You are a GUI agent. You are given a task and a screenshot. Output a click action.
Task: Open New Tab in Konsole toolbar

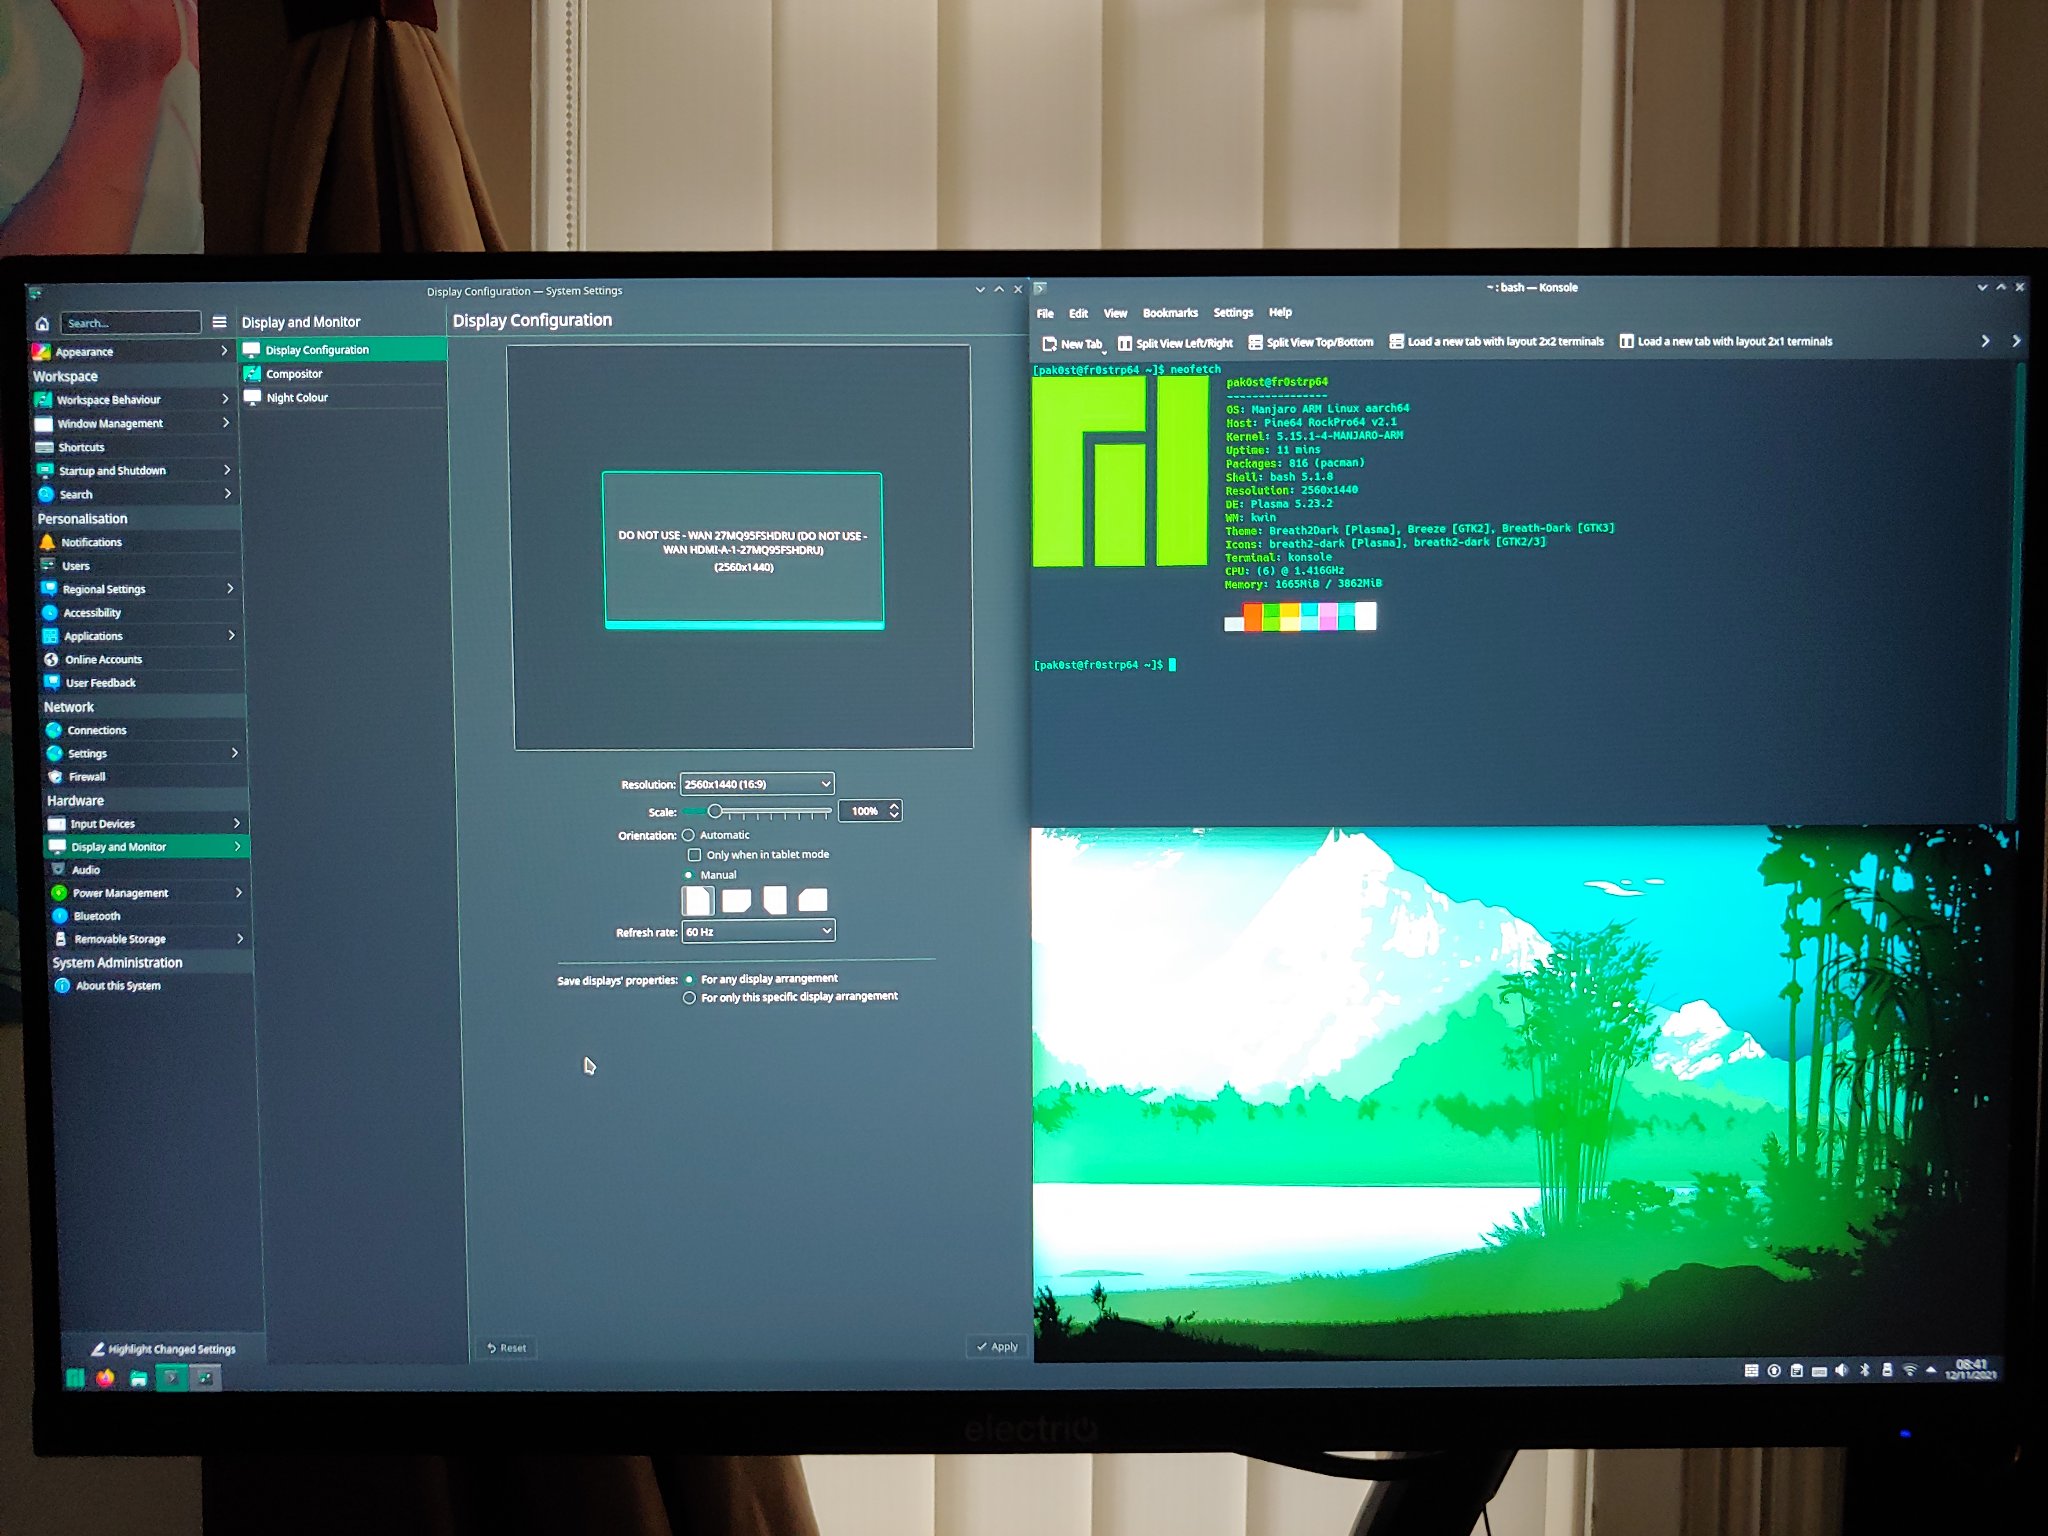point(1072,344)
